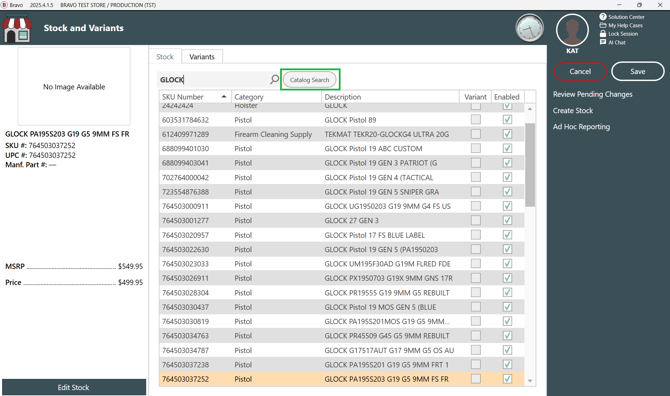This screenshot has width=670, height=396.
Task: Select SKU 612409971289 row
Action: (341, 134)
